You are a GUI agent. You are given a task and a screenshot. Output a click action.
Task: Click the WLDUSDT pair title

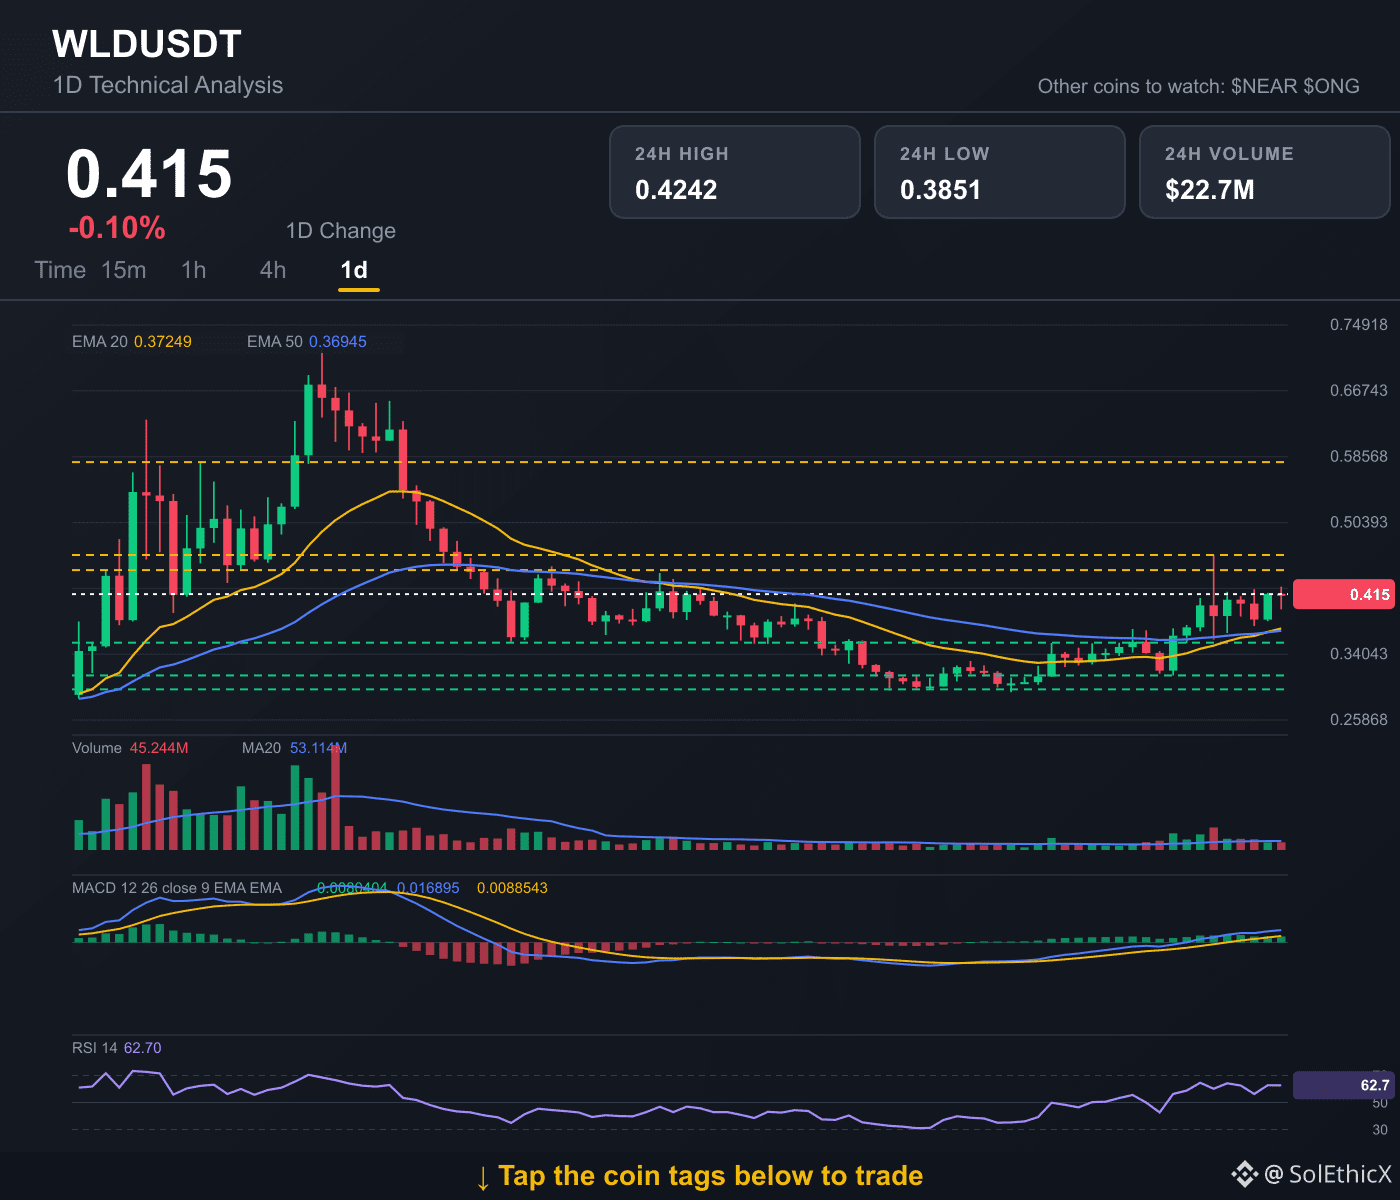[x=147, y=44]
